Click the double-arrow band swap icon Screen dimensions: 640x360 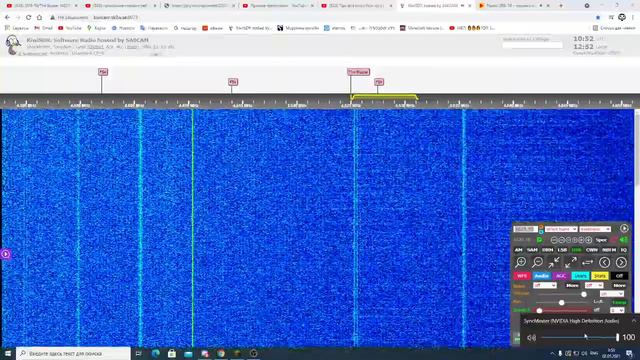[587, 262]
